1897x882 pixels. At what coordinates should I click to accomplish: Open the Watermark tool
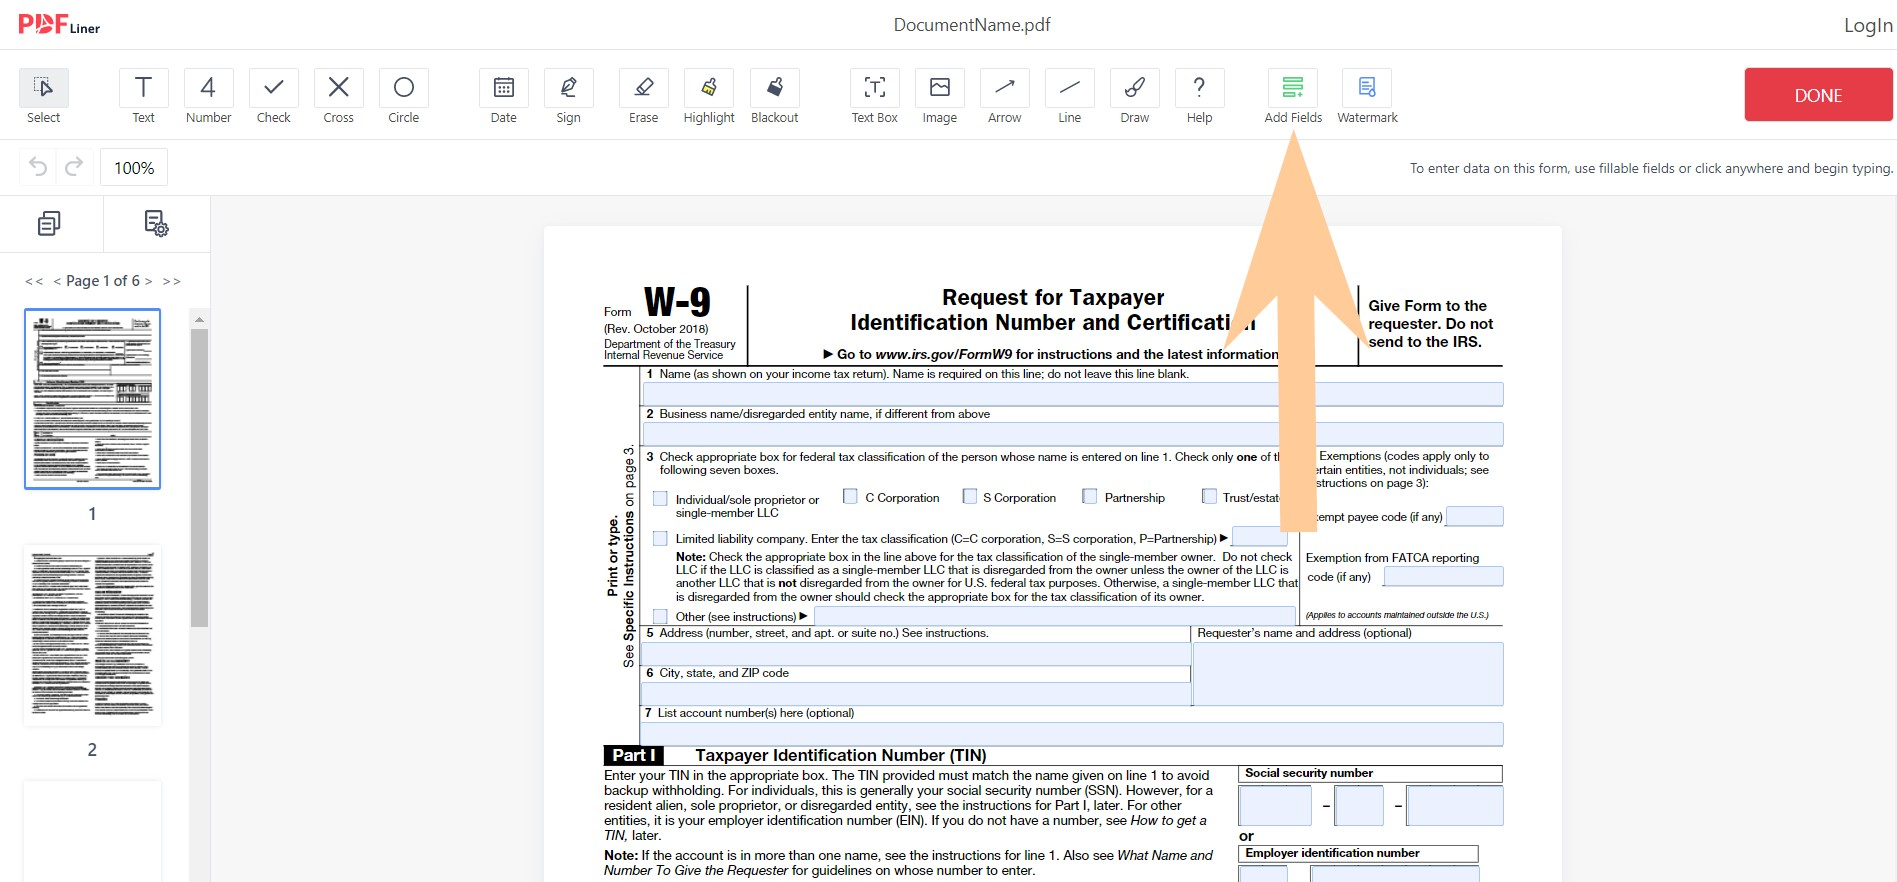(x=1368, y=97)
